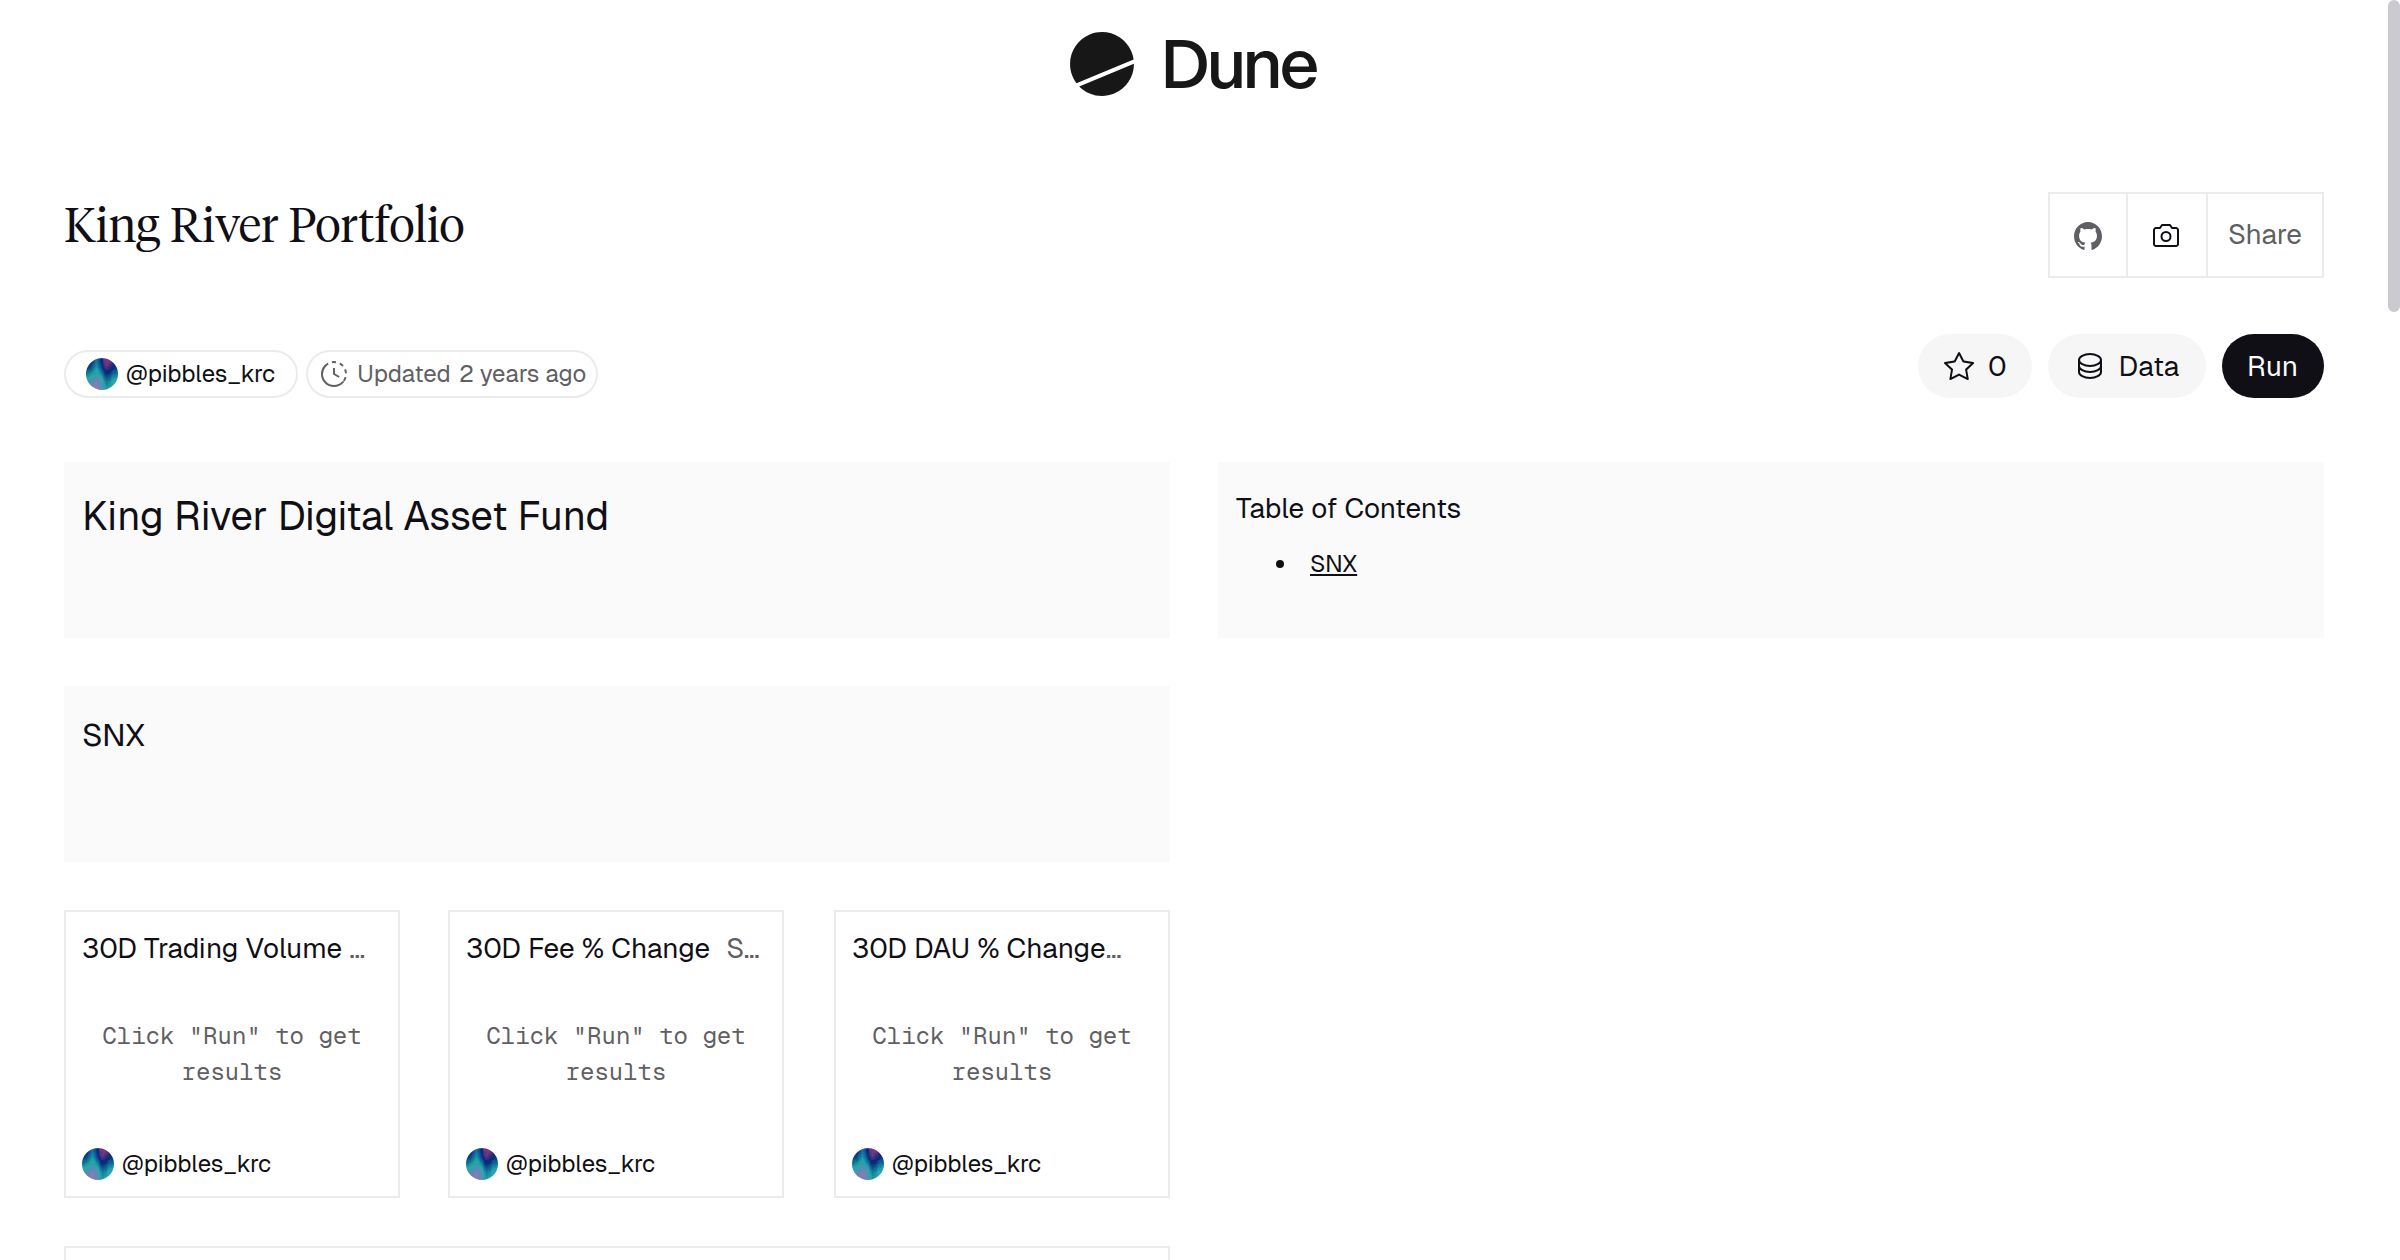The width and height of the screenshot is (2400, 1260).
Task: Click the Dune logo icon
Action: point(1101,64)
